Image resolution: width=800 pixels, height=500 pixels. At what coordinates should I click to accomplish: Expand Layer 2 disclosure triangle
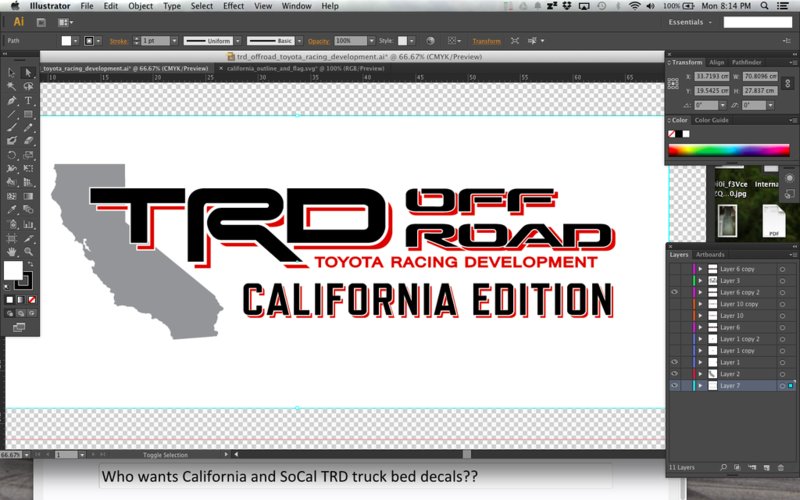(701, 374)
